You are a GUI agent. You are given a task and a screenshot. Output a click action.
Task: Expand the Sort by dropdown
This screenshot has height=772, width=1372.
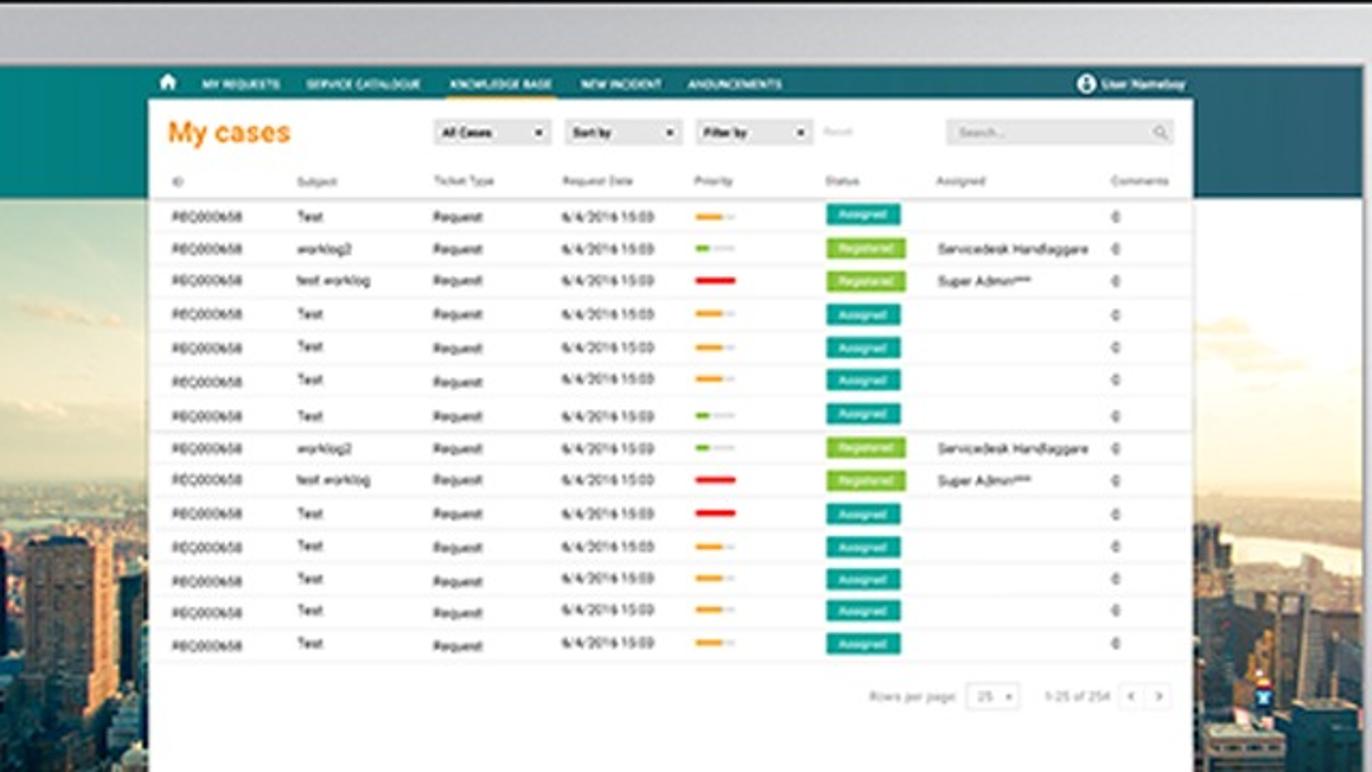click(623, 132)
